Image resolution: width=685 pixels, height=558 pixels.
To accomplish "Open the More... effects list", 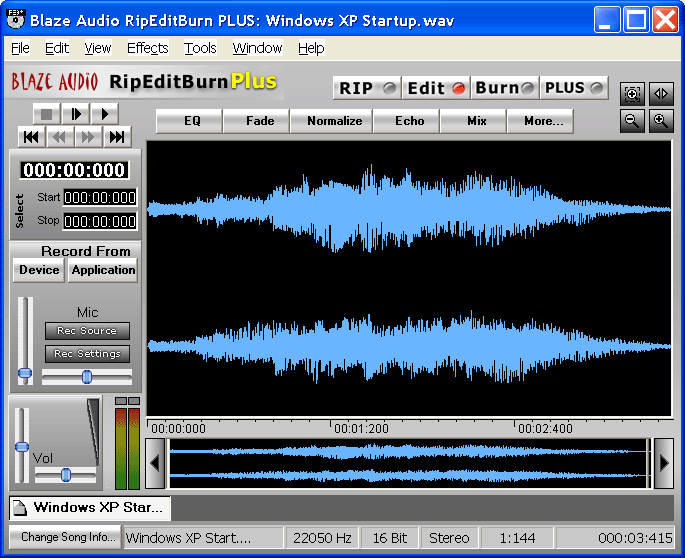I will point(540,121).
